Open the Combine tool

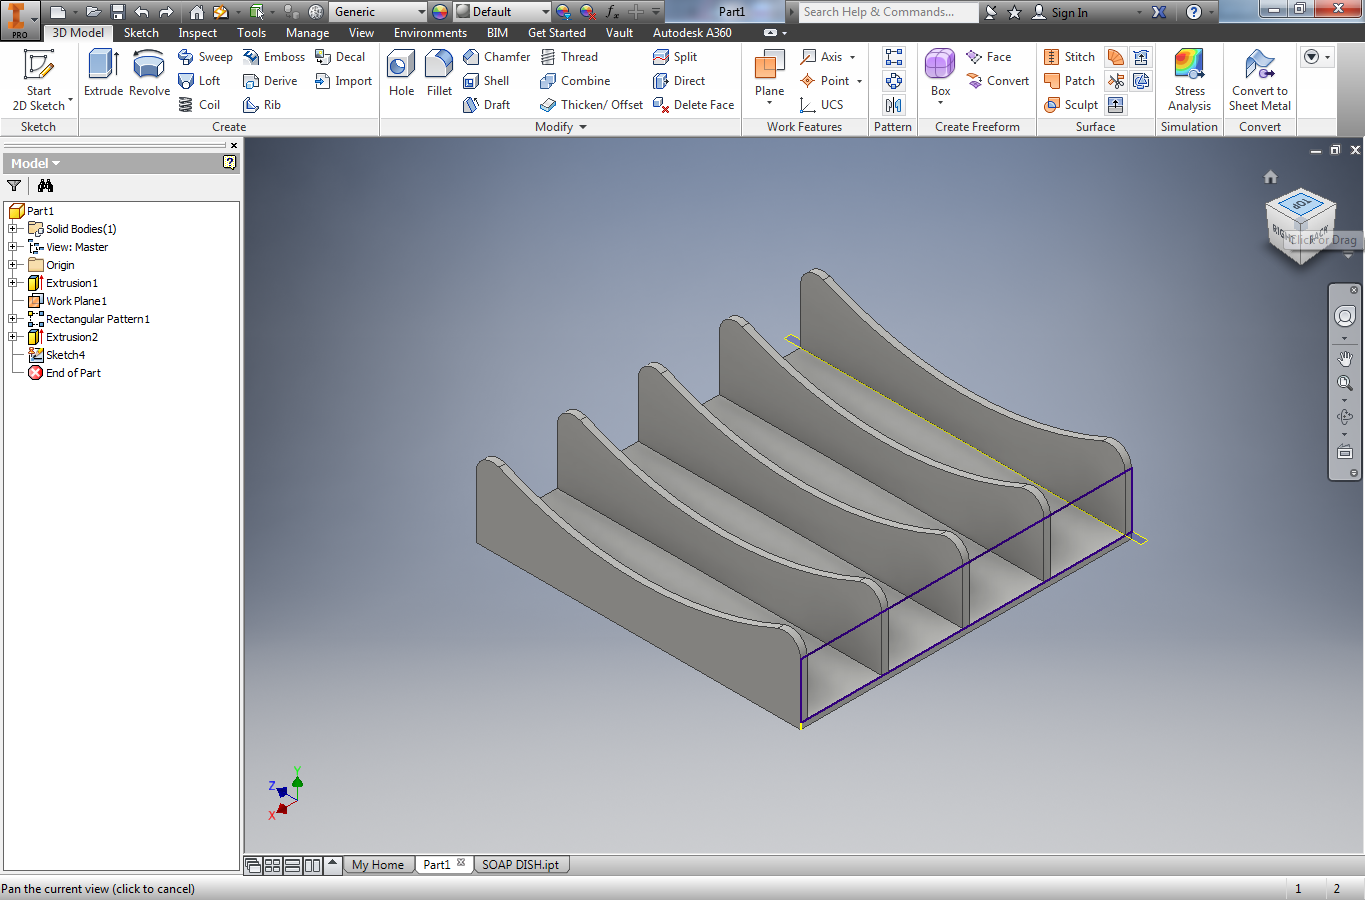tap(575, 81)
